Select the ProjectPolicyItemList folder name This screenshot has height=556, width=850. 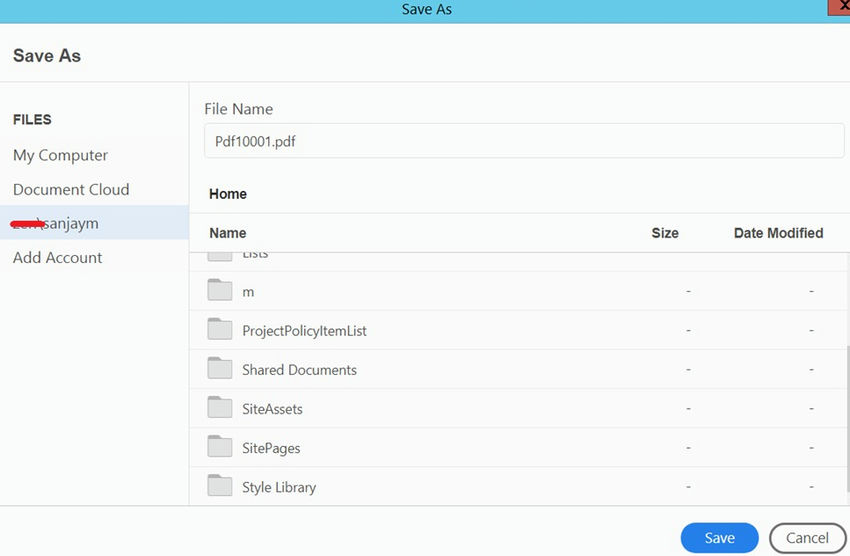point(304,331)
